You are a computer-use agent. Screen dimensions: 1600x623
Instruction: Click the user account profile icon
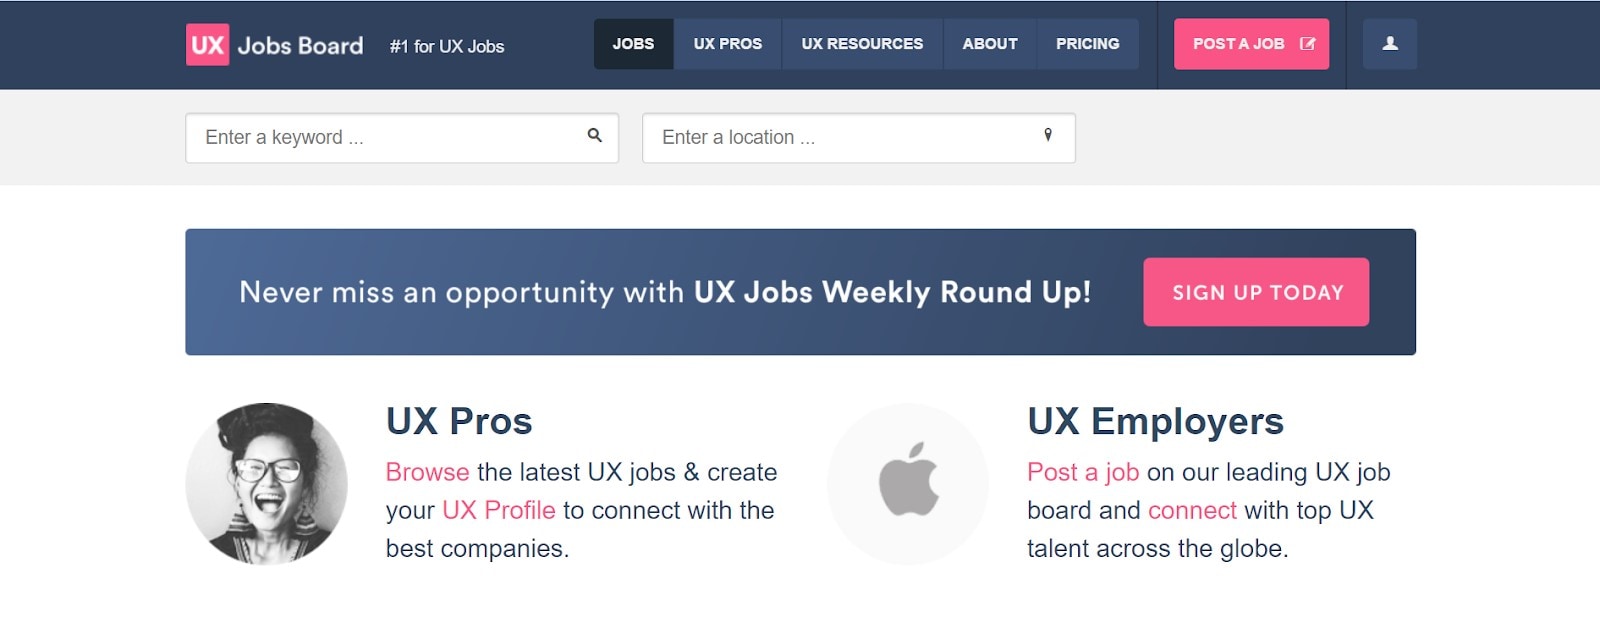[1390, 44]
